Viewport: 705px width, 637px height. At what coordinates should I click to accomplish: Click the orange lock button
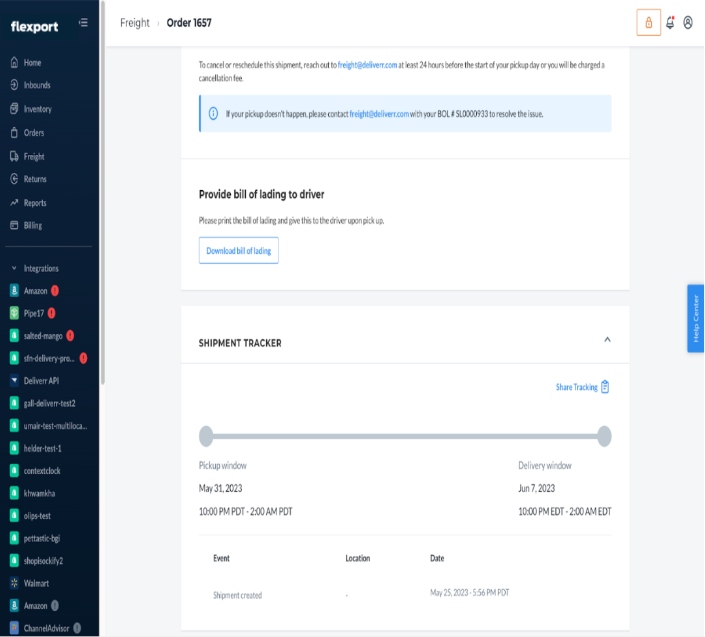[648, 22]
